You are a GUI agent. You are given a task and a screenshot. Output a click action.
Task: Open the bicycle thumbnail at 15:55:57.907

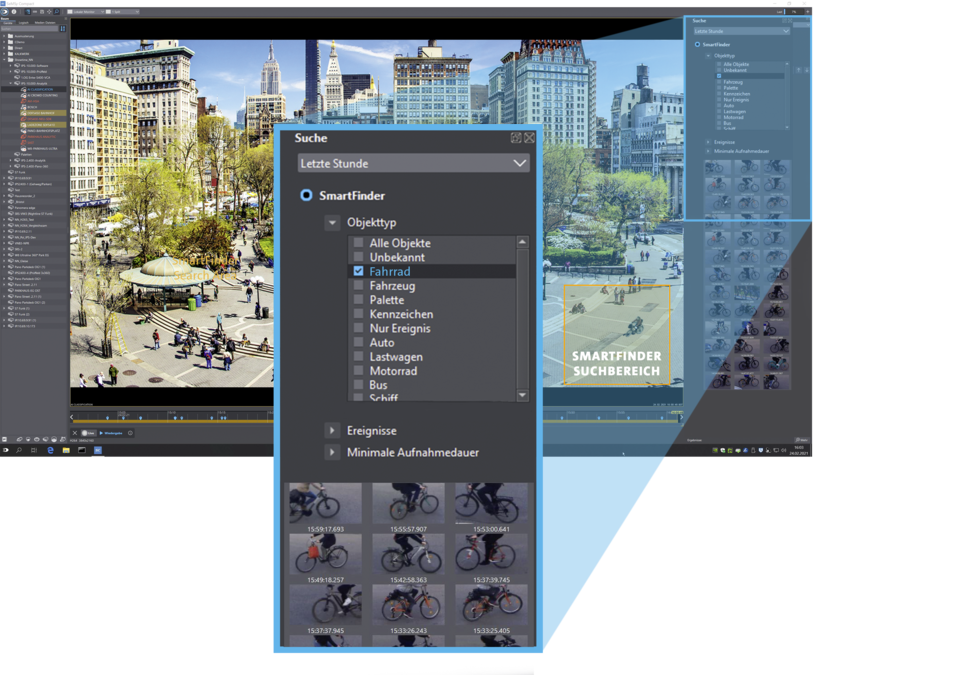(408, 503)
